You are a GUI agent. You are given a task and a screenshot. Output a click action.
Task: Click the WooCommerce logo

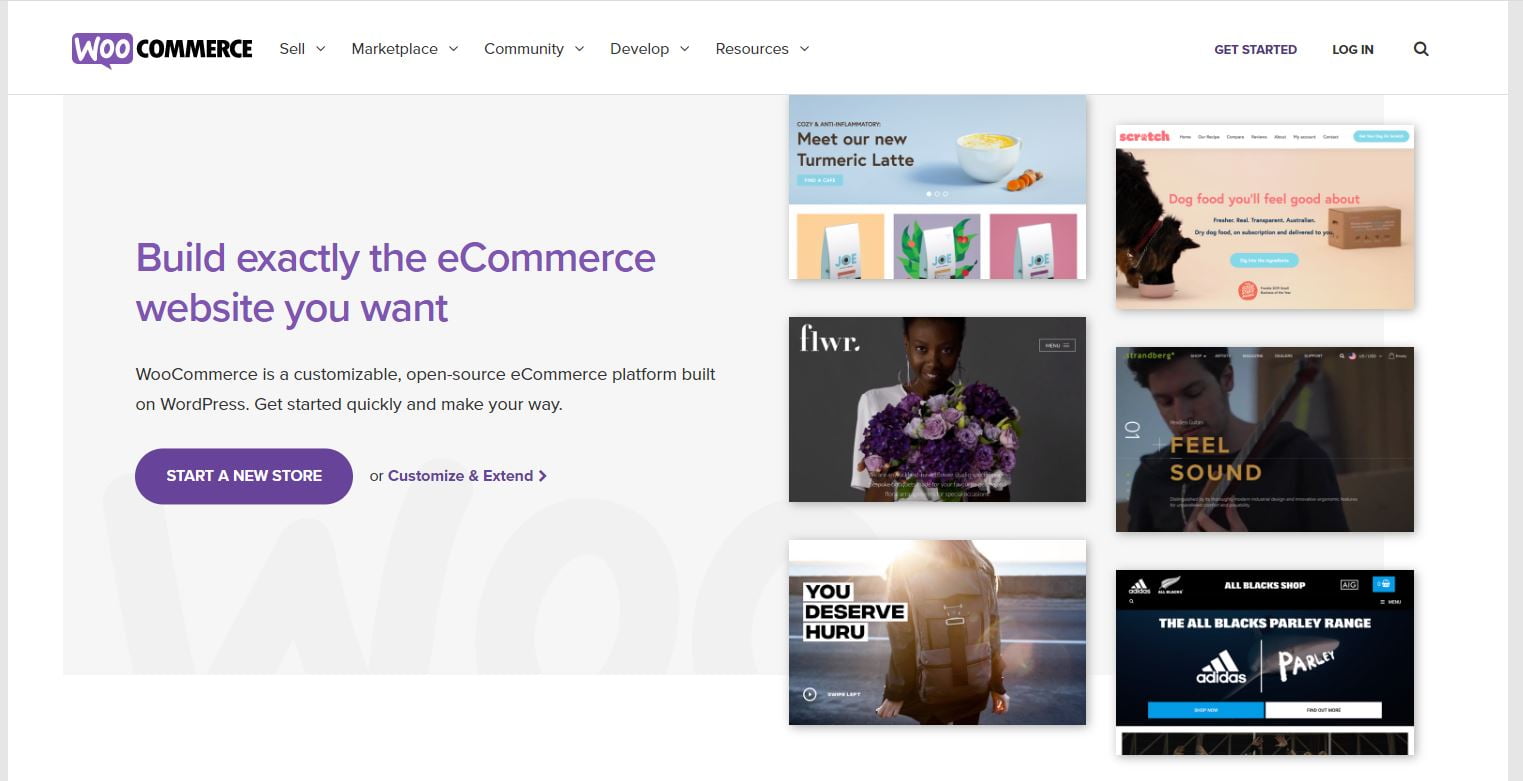[x=160, y=47]
